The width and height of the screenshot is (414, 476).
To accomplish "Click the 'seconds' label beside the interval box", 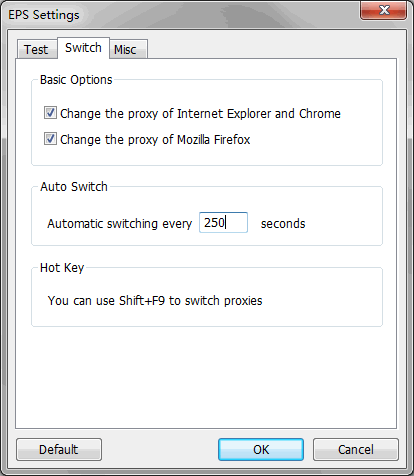I will 283,223.
